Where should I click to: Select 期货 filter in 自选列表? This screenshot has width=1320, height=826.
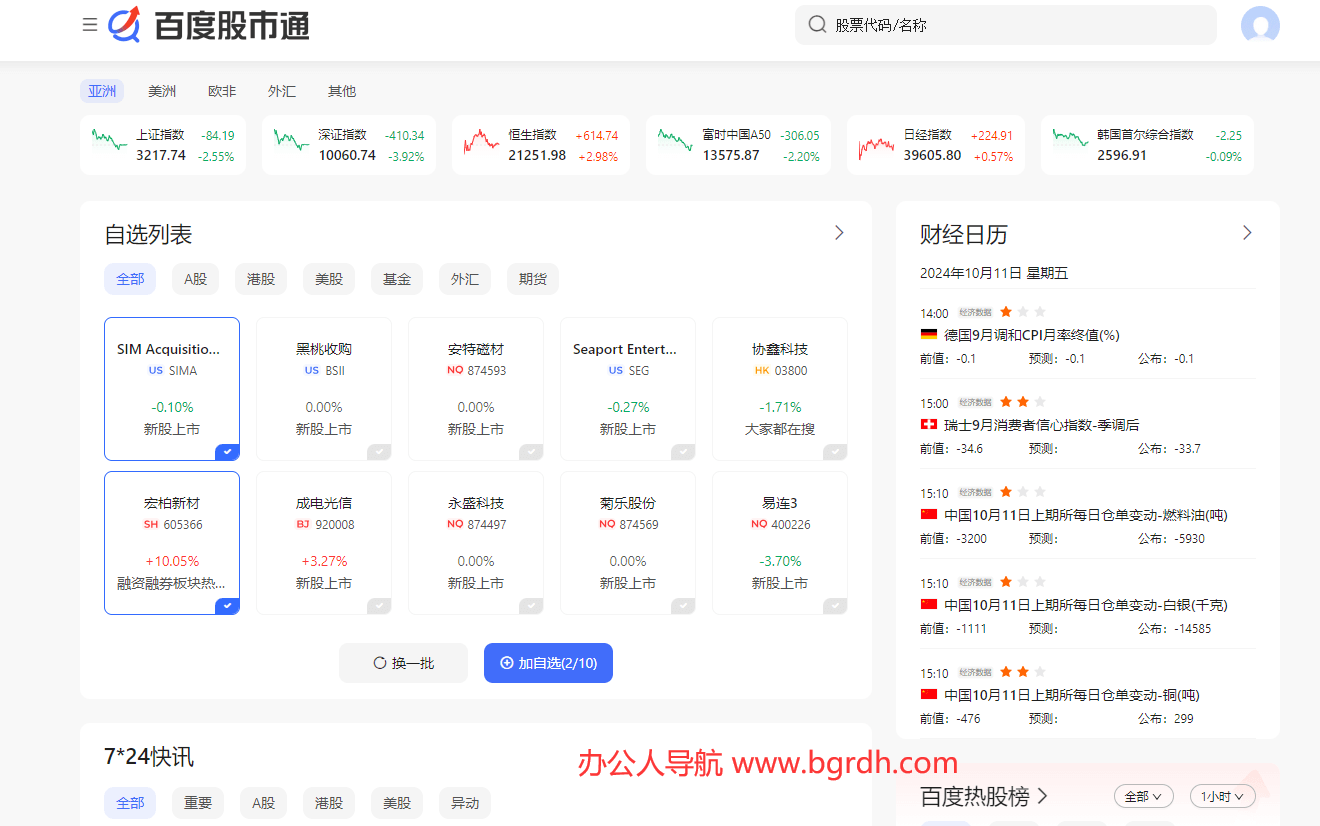click(x=533, y=279)
